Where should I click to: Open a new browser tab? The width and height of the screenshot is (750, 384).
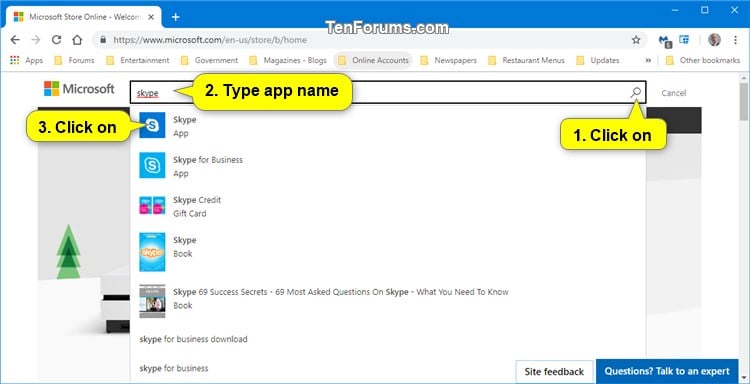tap(176, 17)
